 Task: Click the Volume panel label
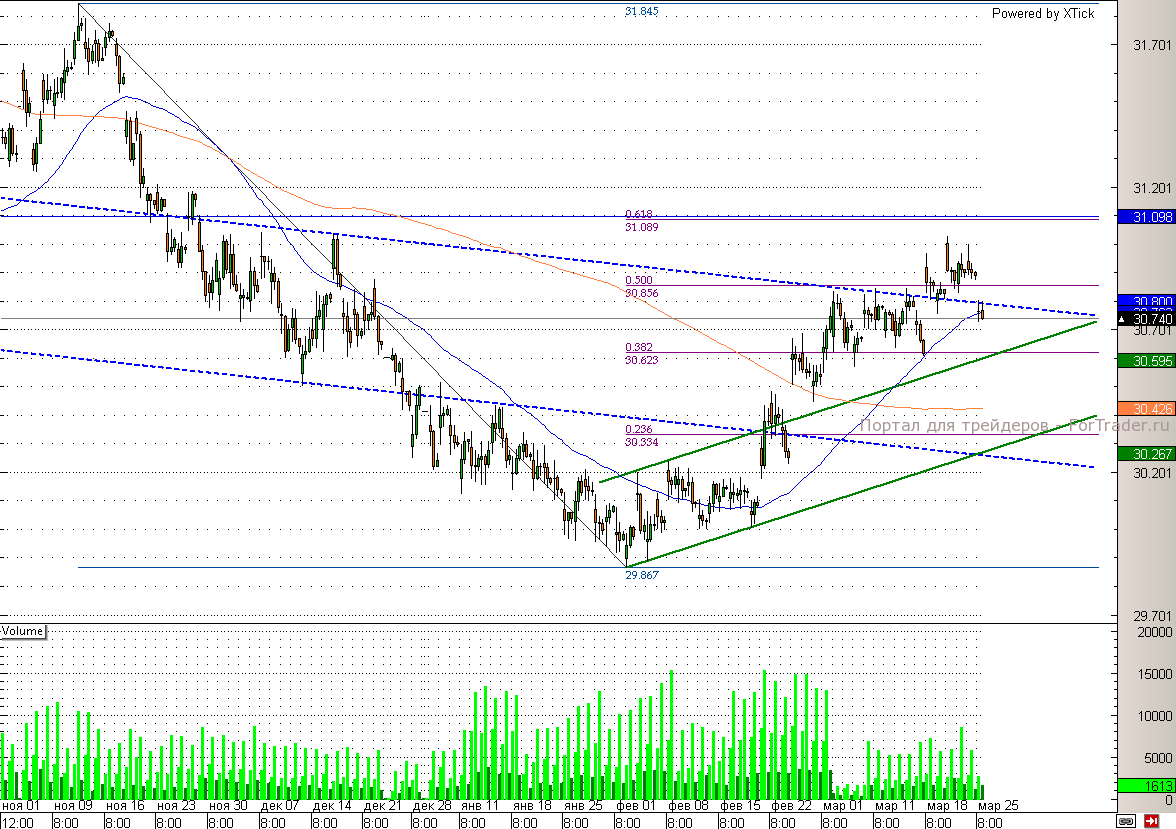(22, 631)
